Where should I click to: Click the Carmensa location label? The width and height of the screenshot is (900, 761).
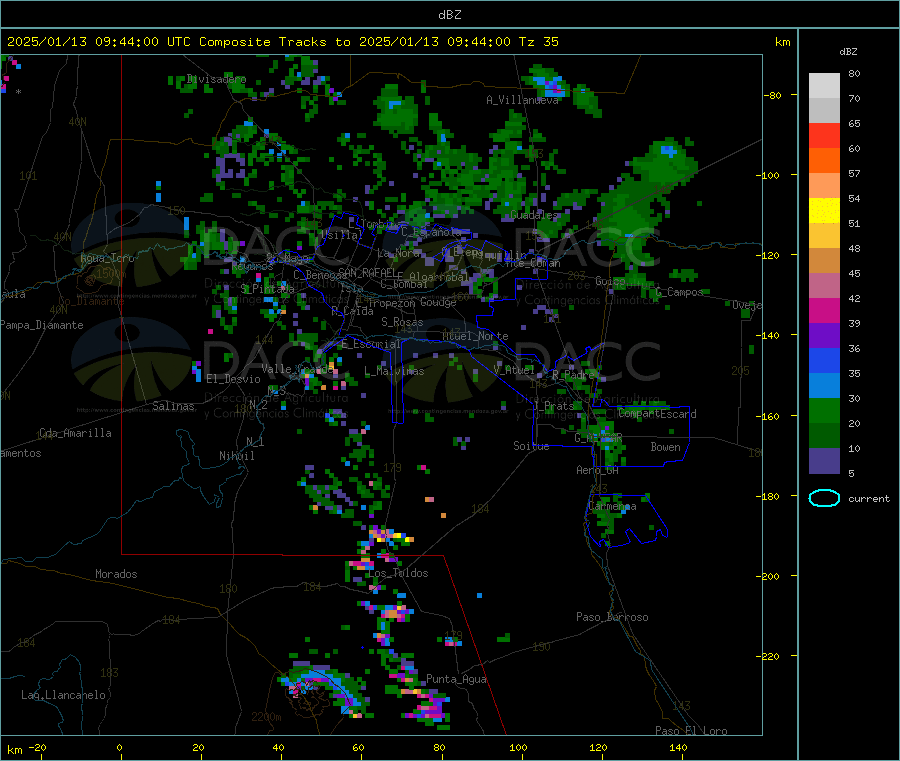612,507
